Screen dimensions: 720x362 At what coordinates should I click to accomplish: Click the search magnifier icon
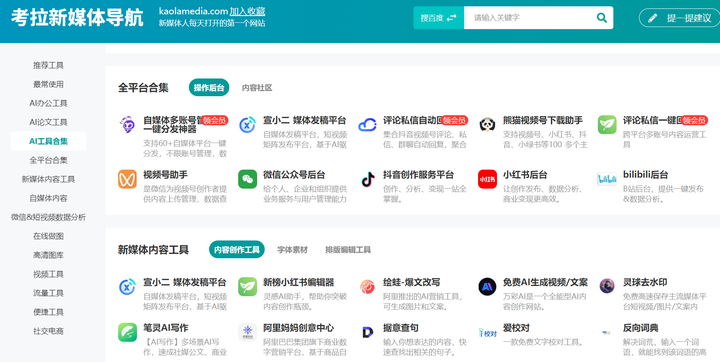[601, 18]
